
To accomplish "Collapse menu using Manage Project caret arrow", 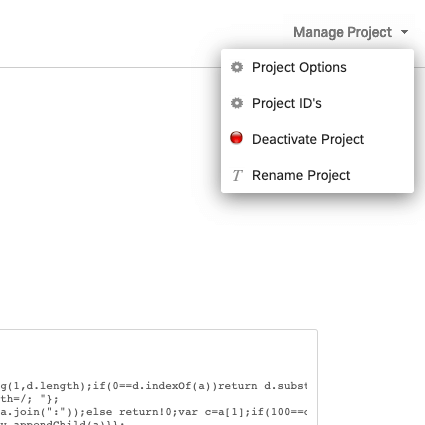I will coord(404,32).
